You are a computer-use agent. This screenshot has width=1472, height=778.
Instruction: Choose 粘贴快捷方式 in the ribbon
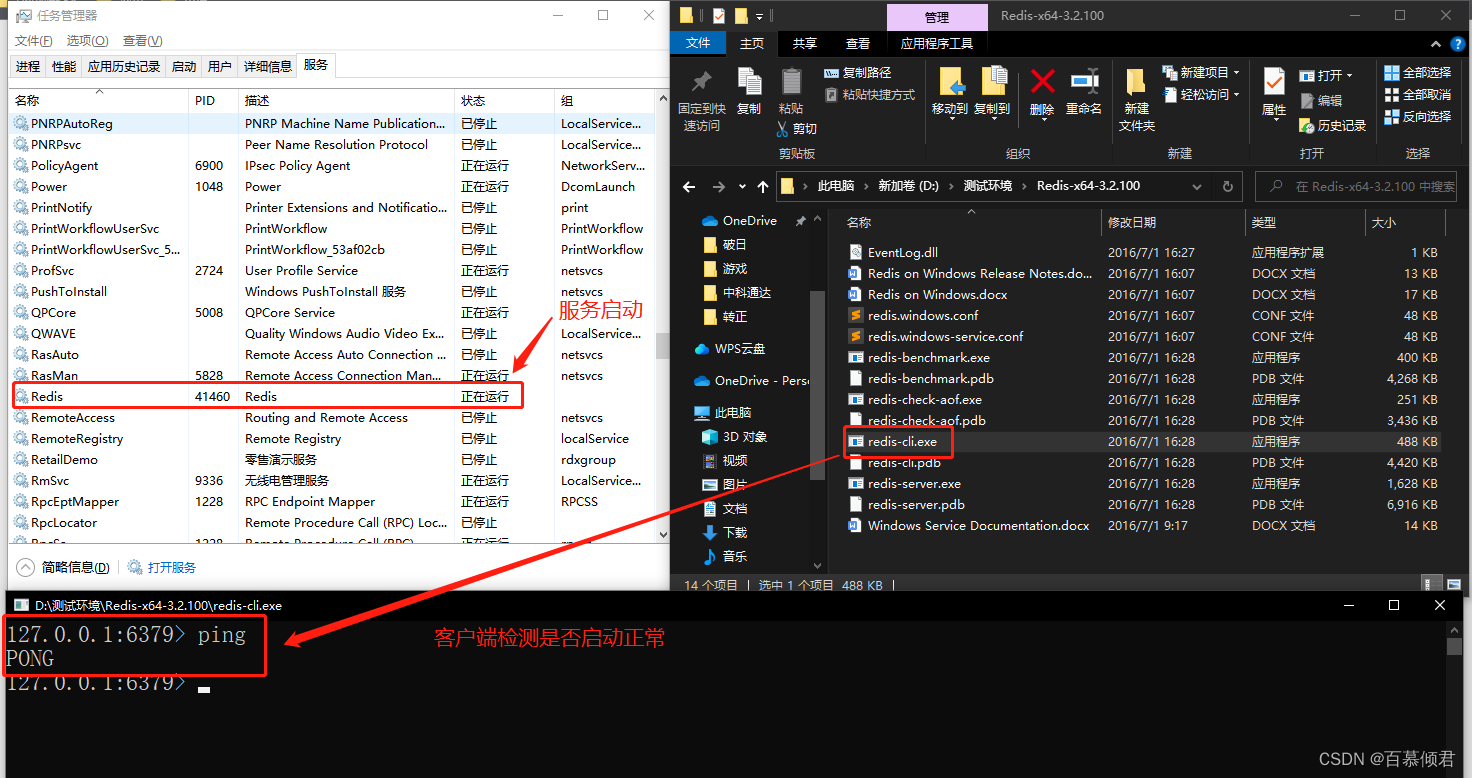pos(869,94)
